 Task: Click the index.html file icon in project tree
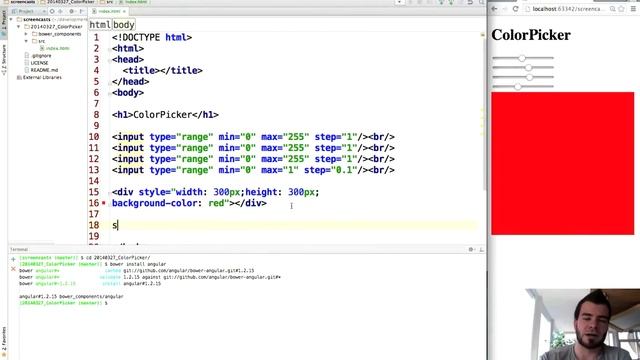tap(42, 48)
